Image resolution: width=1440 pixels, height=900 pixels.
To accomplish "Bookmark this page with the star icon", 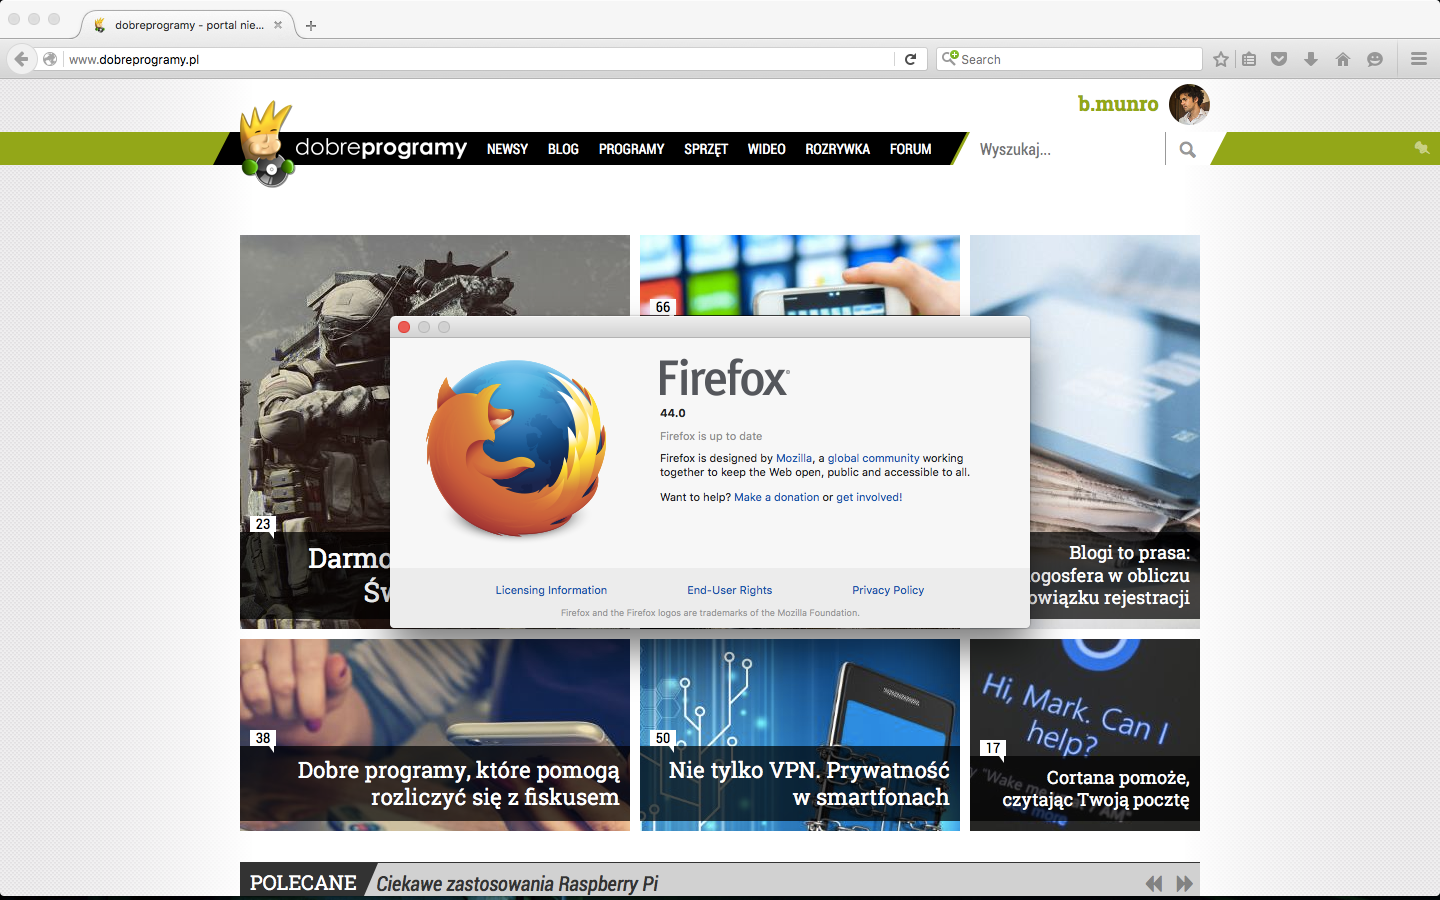I will coord(1221,59).
